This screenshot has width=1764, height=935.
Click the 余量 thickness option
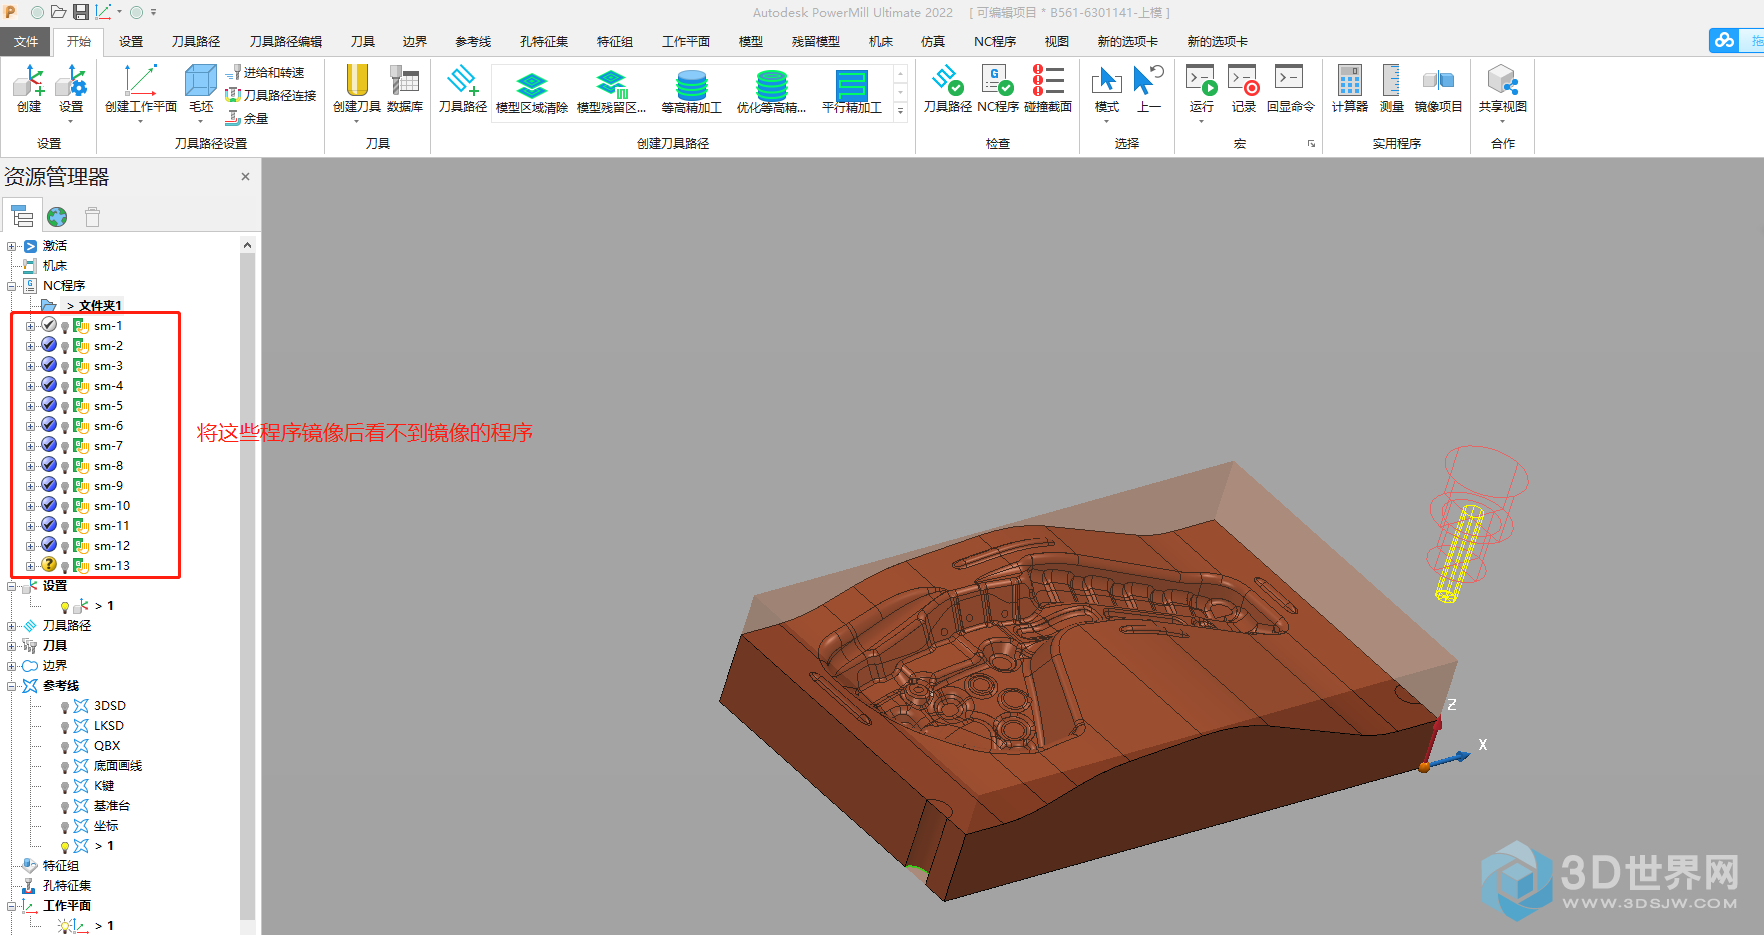[x=247, y=118]
